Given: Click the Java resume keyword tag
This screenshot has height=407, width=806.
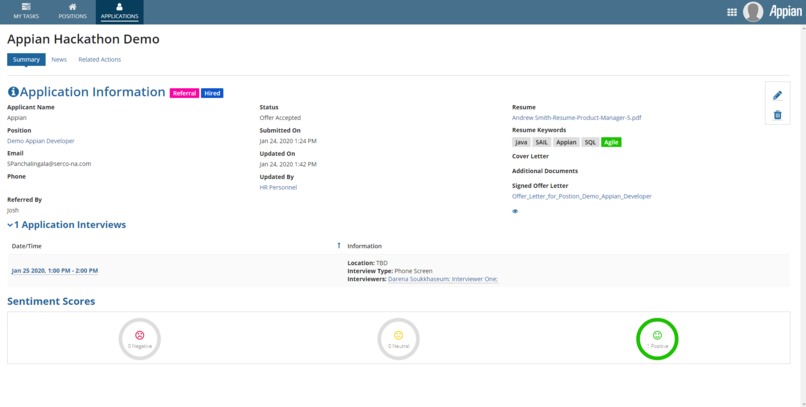Looking at the screenshot, I should 521,142.
